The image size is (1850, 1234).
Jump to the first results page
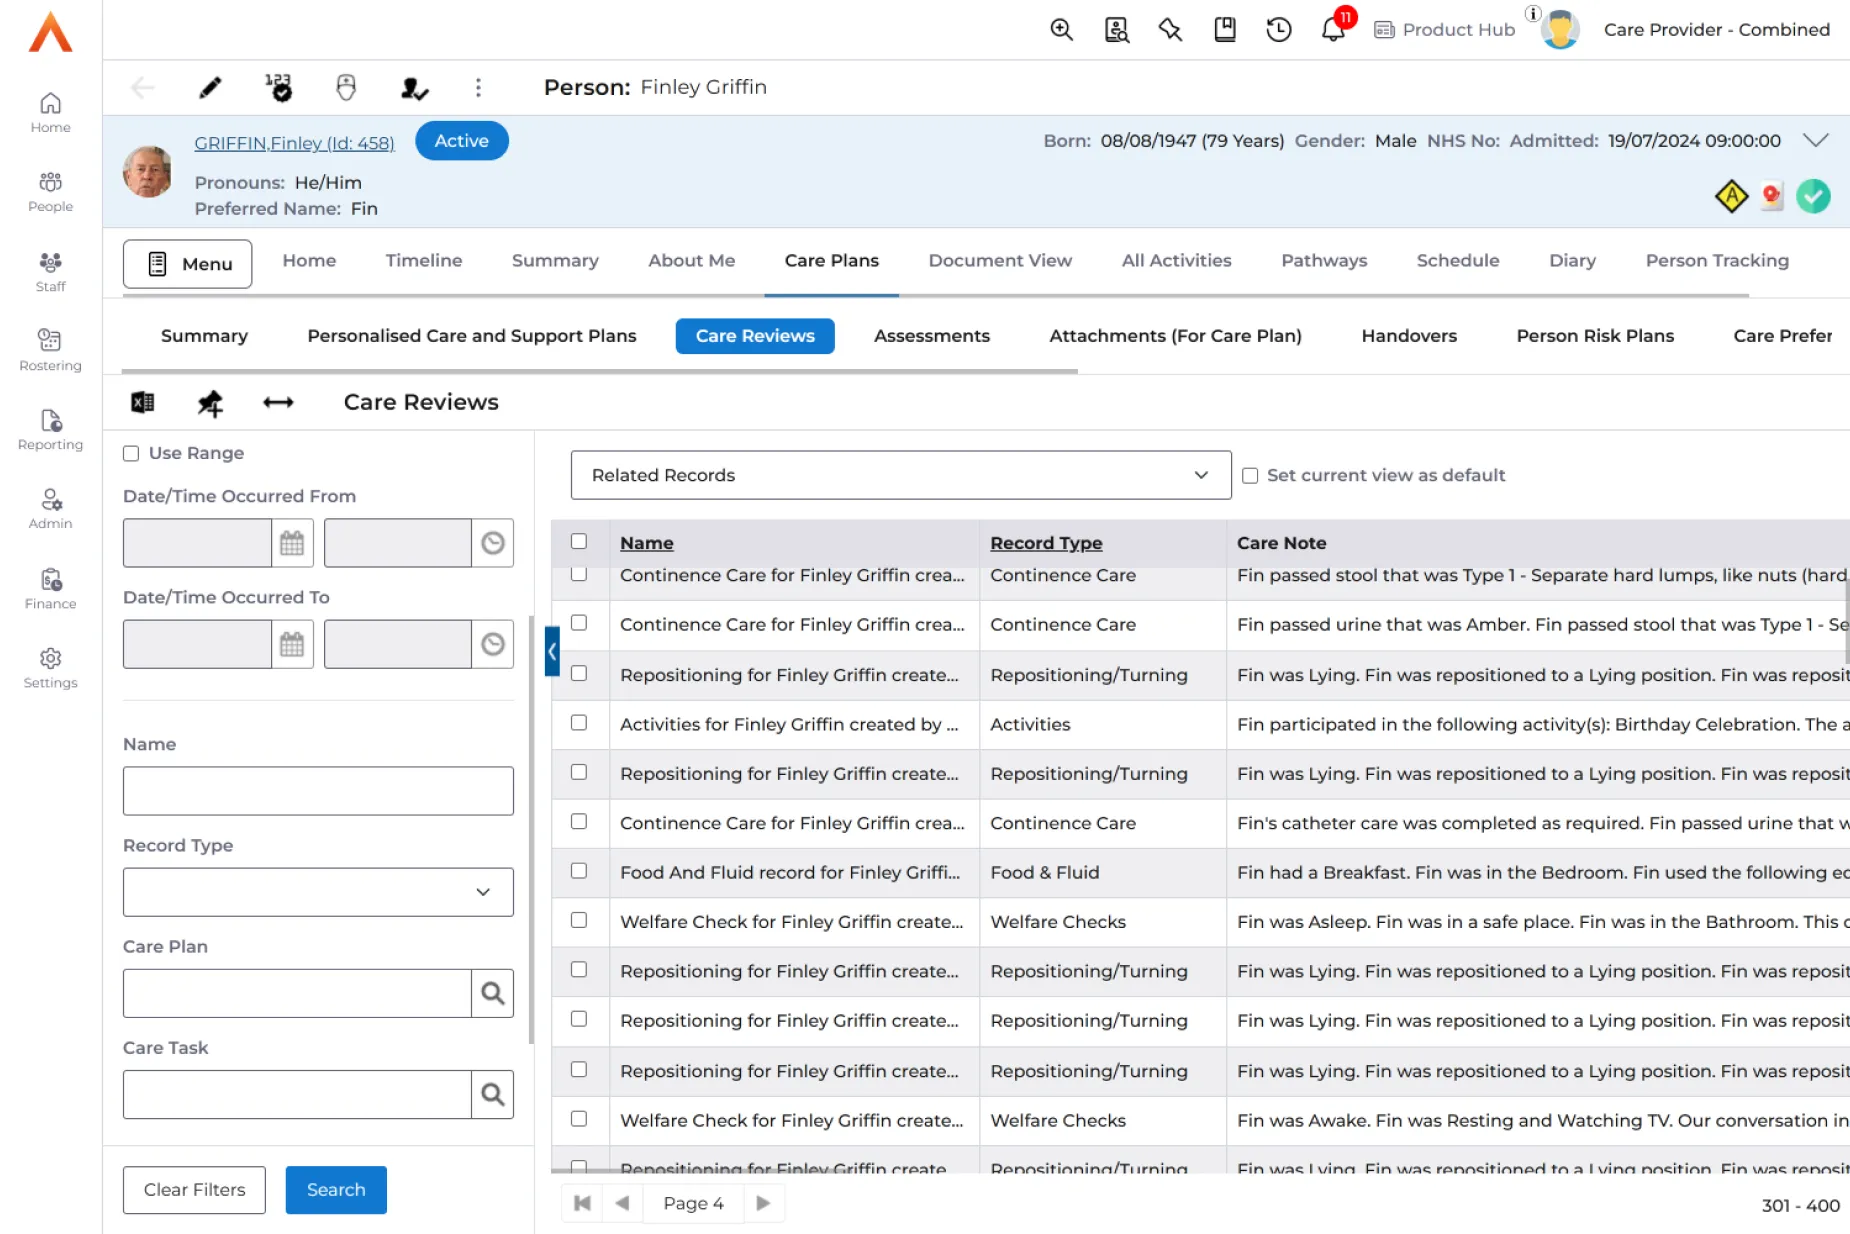(582, 1203)
